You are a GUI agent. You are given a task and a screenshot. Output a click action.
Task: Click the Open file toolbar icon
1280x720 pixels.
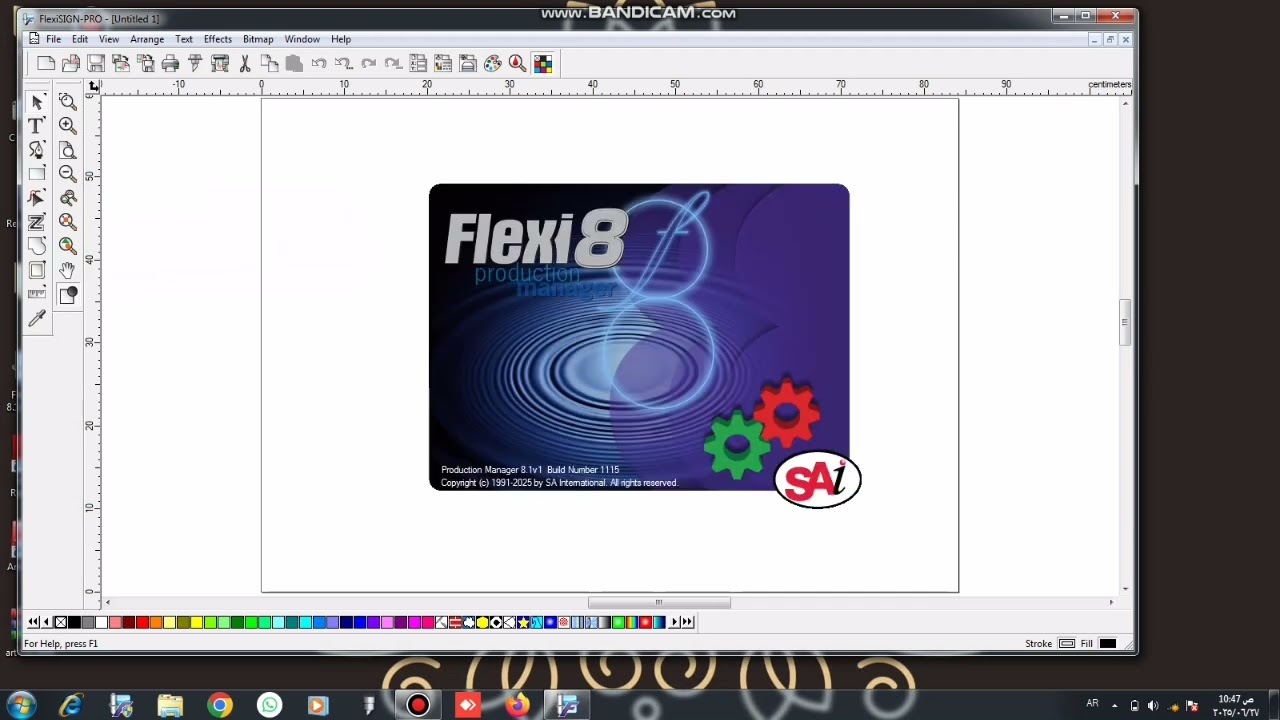pyautogui.click(x=71, y=64)
